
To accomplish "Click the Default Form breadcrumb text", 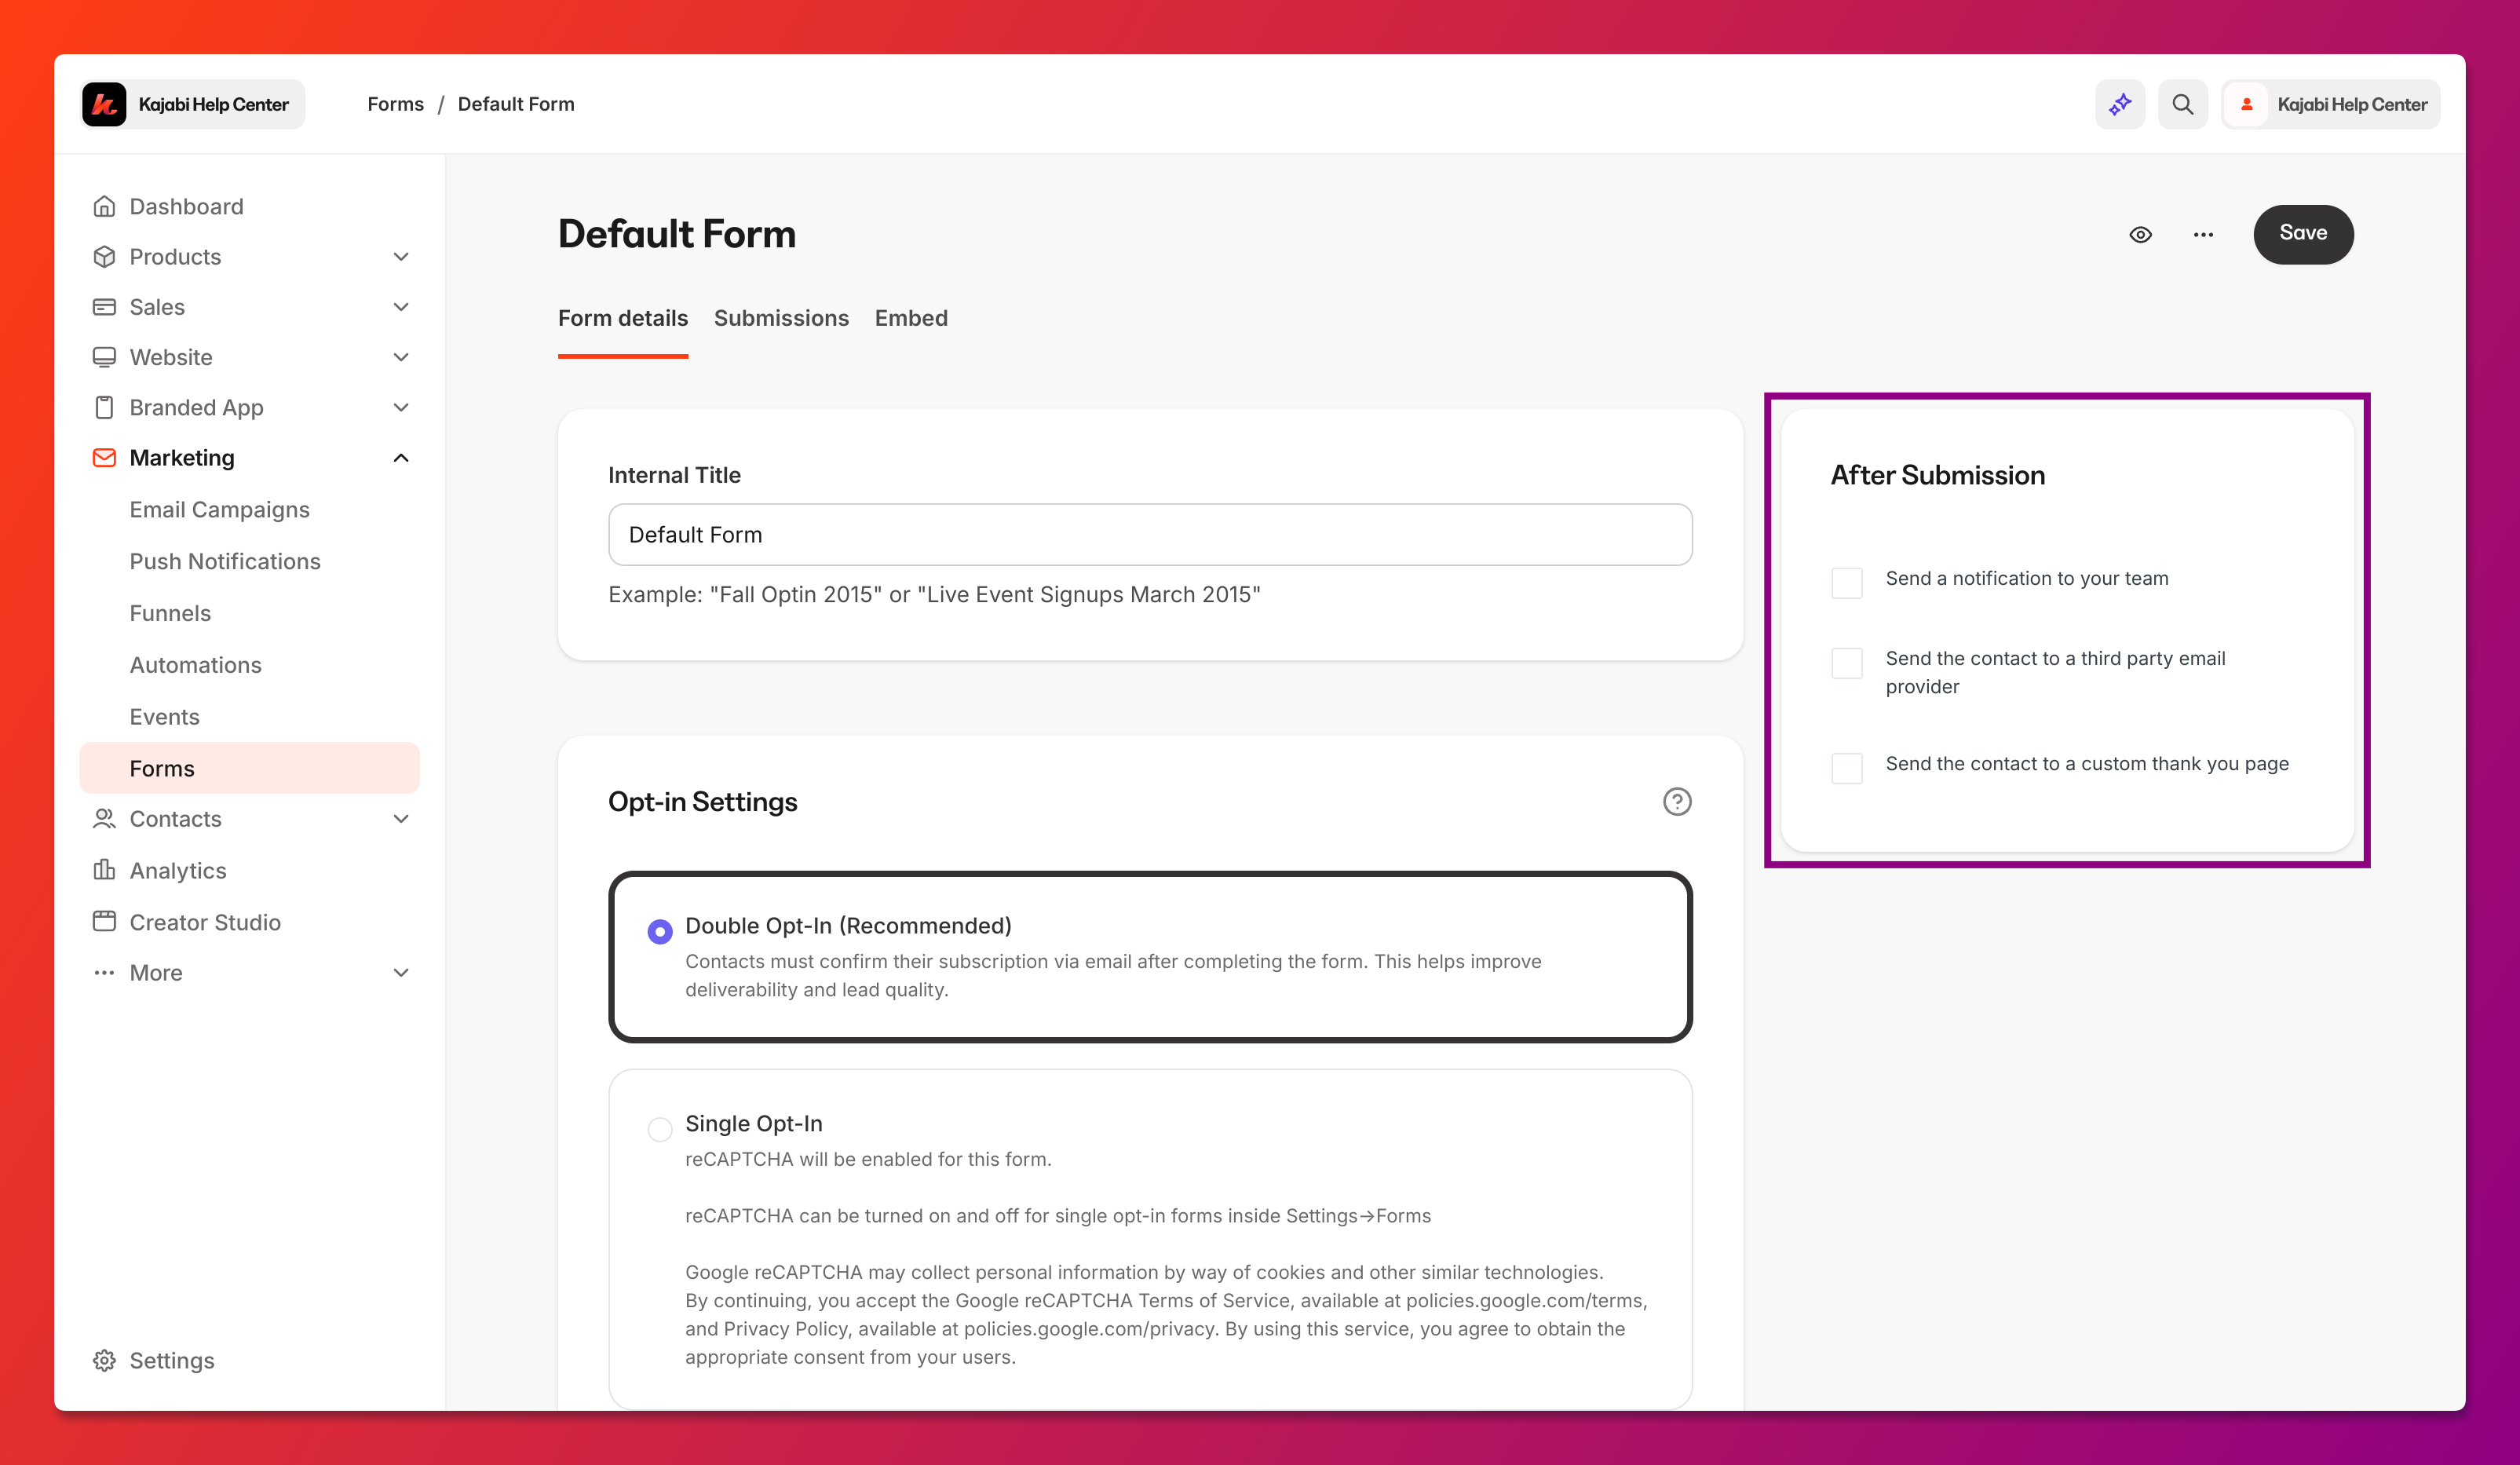I will click(x=516, y=104).
